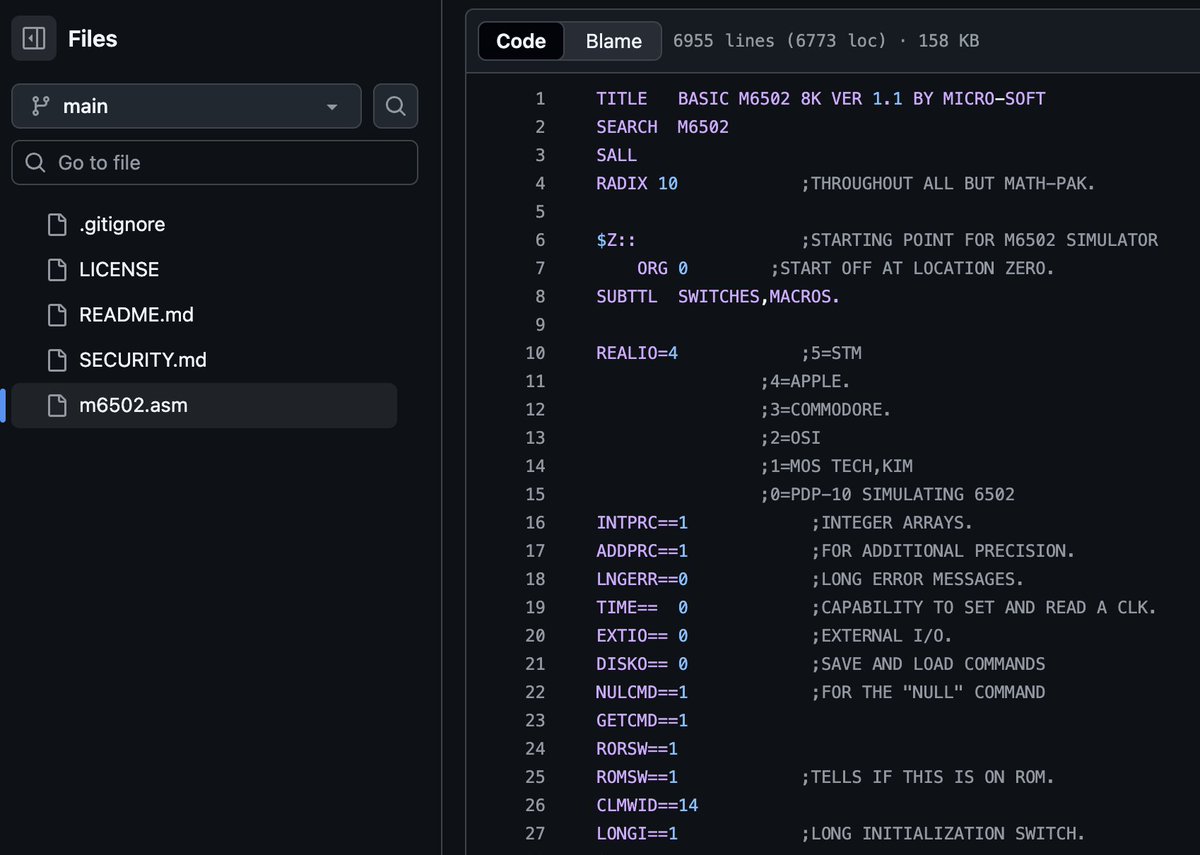This screenshot has height=855, width=1200.
Task: Click the REALIO=4 code line
Action: click(636, 353)
